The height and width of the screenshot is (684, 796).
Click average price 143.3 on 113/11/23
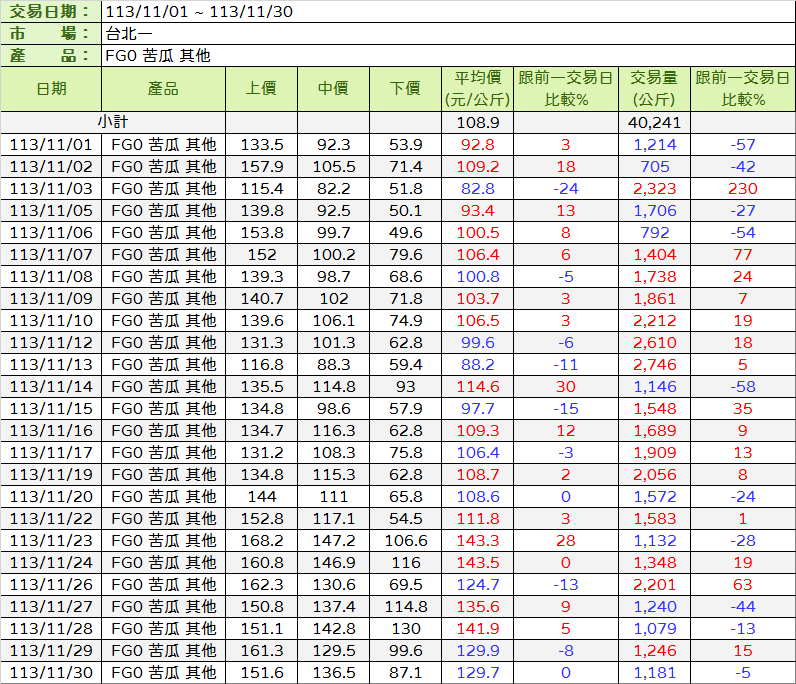coord(477,540)
